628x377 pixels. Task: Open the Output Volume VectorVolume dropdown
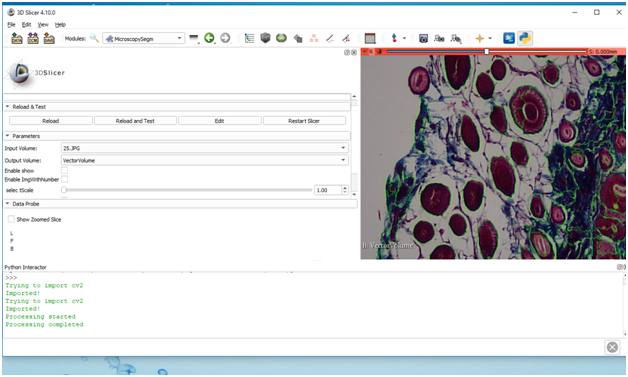[205, 160]
